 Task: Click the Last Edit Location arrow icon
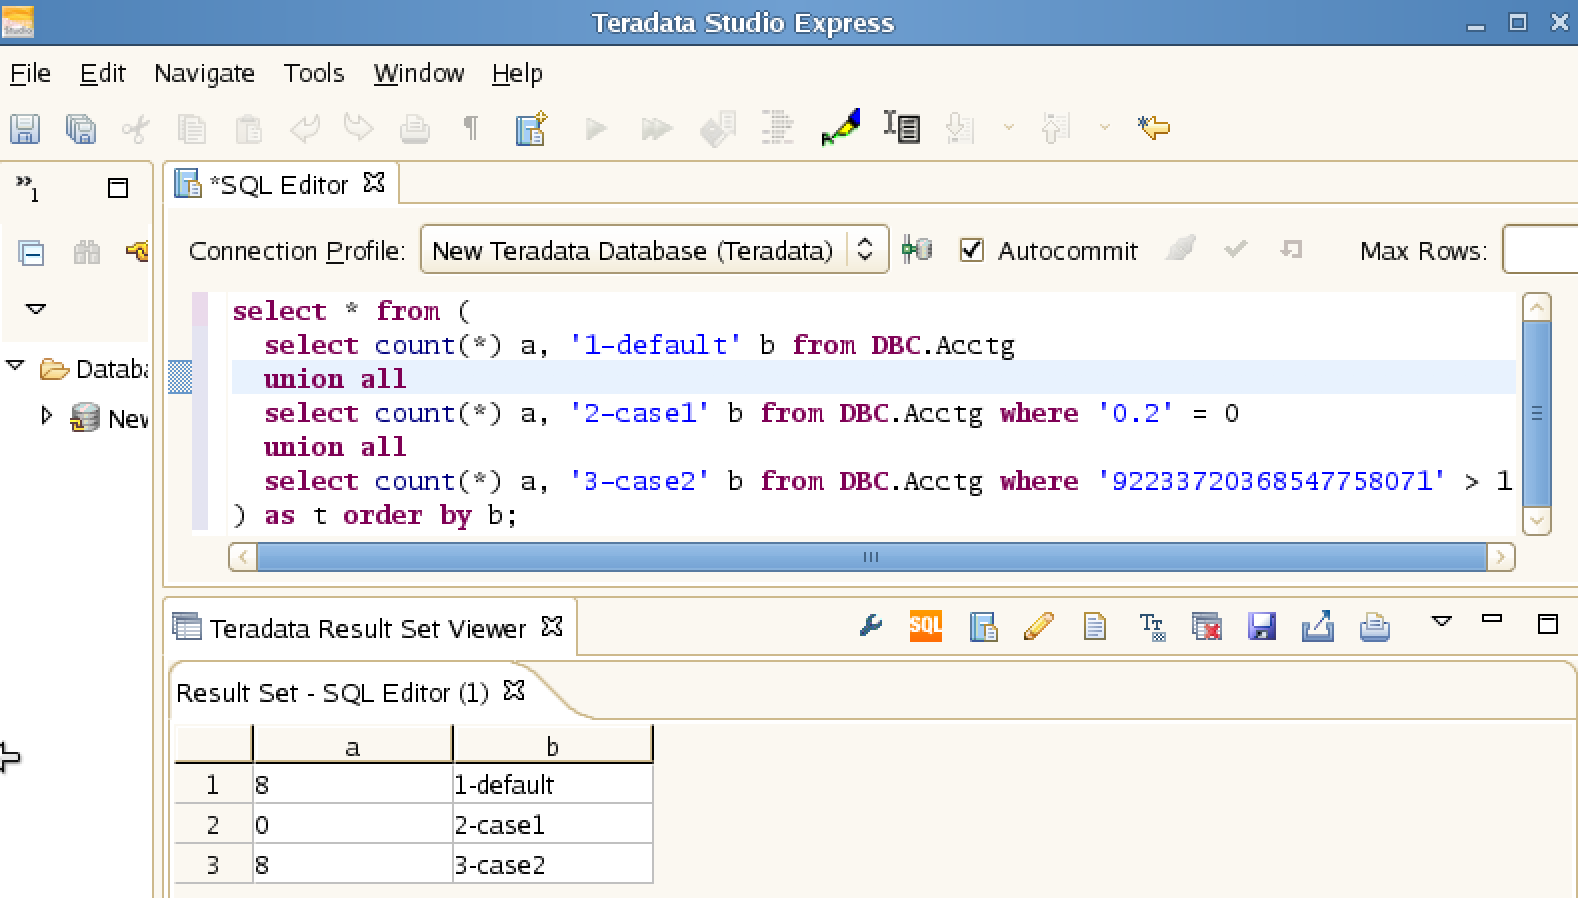(x=1154, y=127)
